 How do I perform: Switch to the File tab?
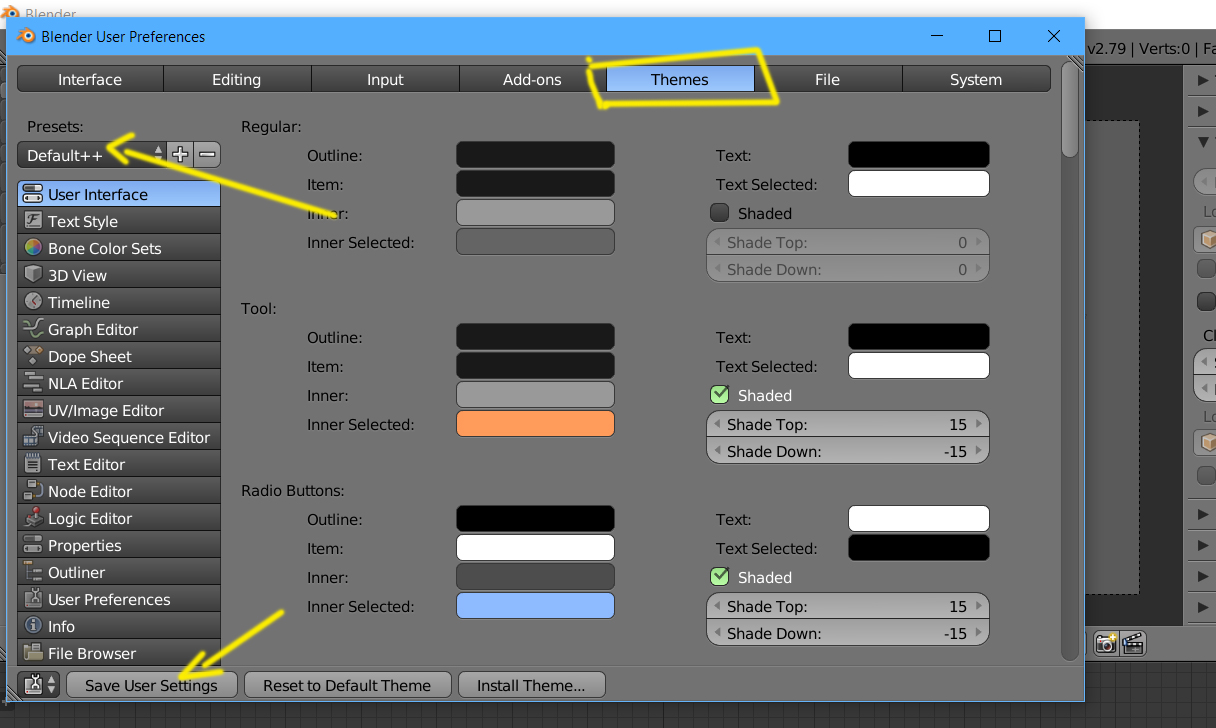click(827, 79)
